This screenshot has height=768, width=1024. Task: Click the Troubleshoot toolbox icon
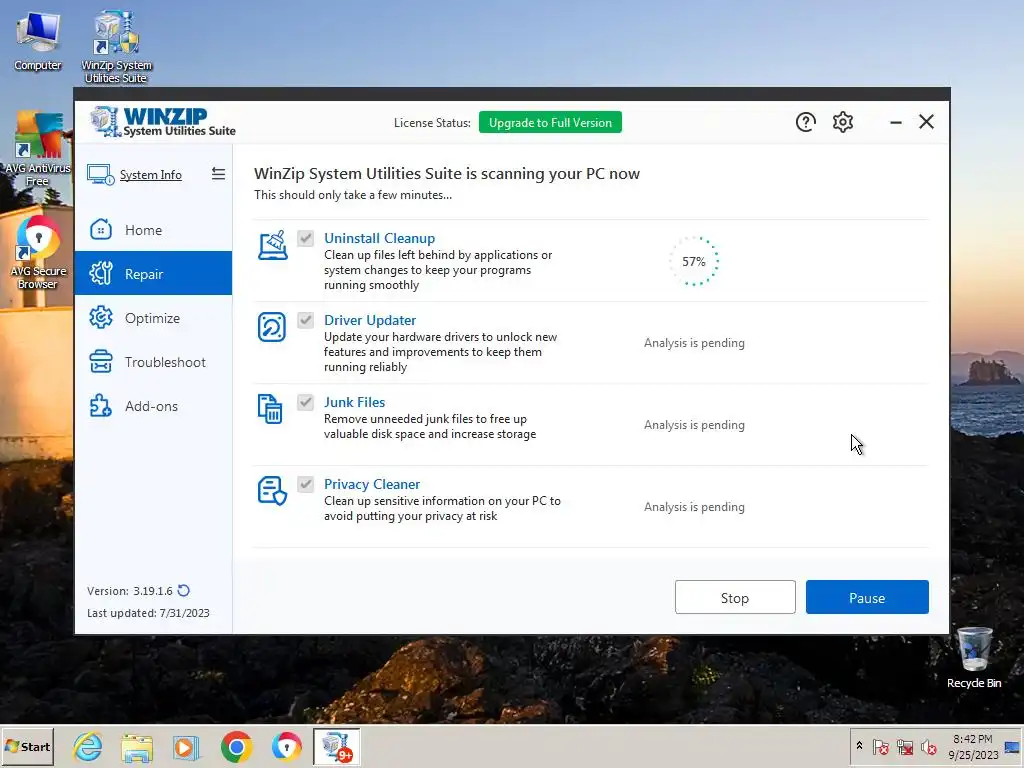pyautogui.click(x=101, y=362)
